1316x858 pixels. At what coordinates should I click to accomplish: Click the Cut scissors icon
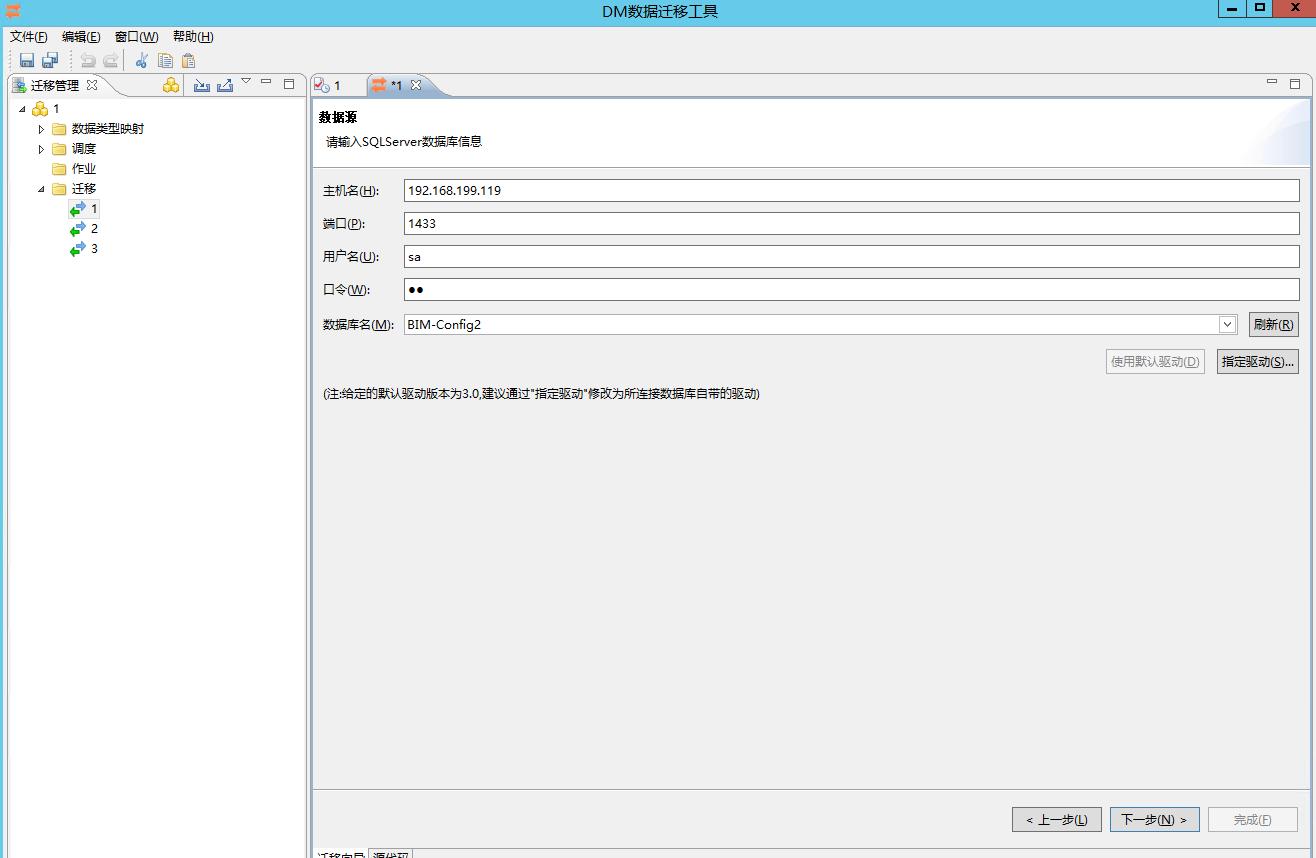pos(142,60)
